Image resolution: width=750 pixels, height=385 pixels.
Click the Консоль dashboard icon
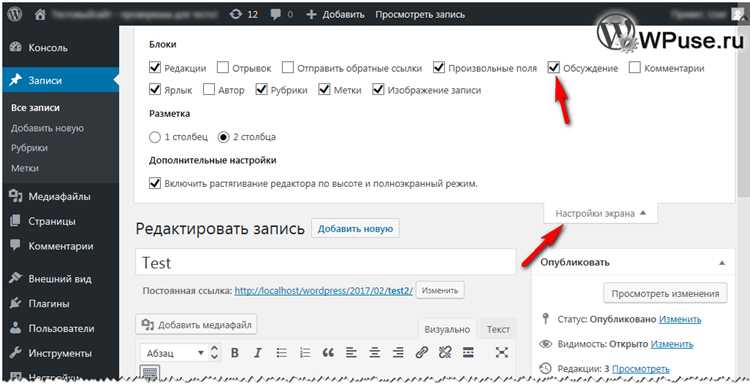(16, 48)
